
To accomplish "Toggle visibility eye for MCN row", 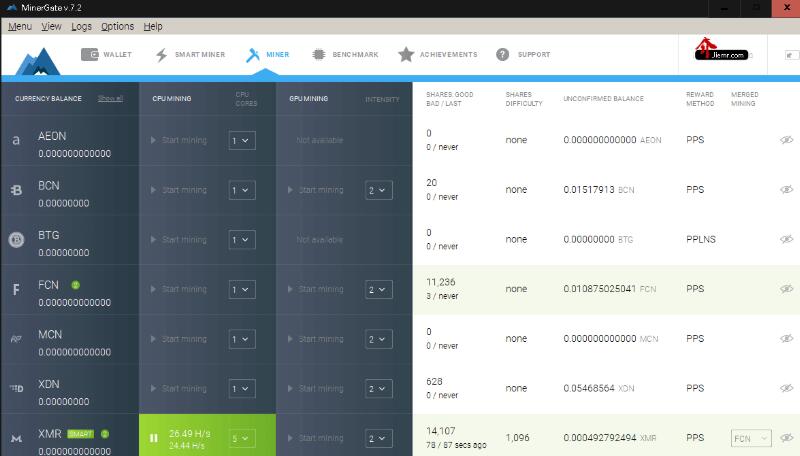I will point(786,338).
